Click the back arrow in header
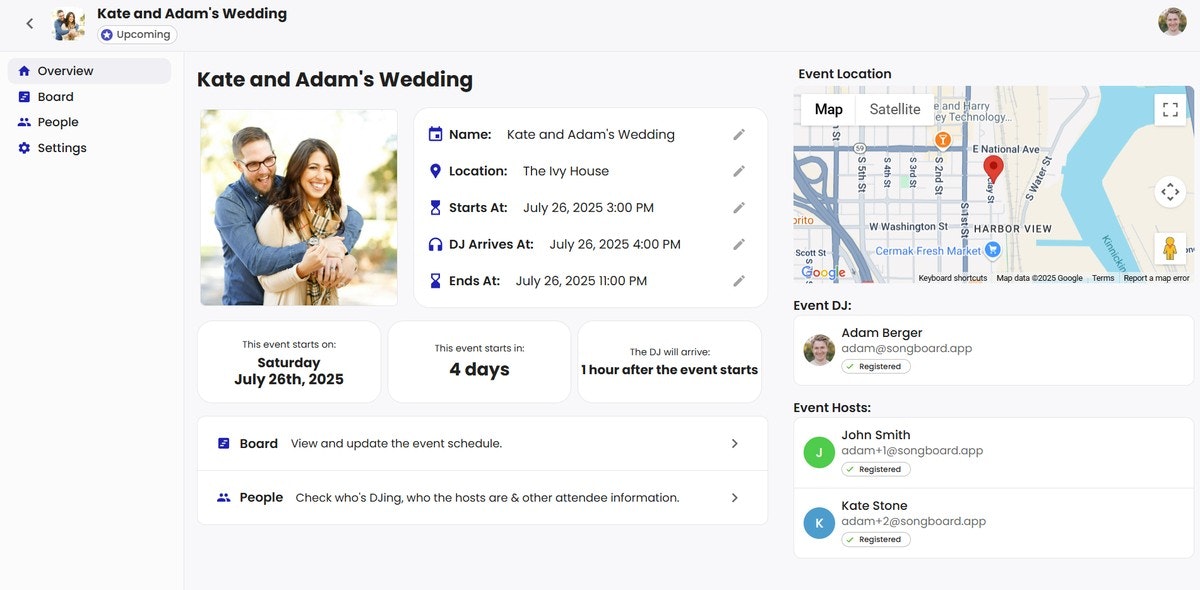Screen dimensions: 1200x590 30,23
